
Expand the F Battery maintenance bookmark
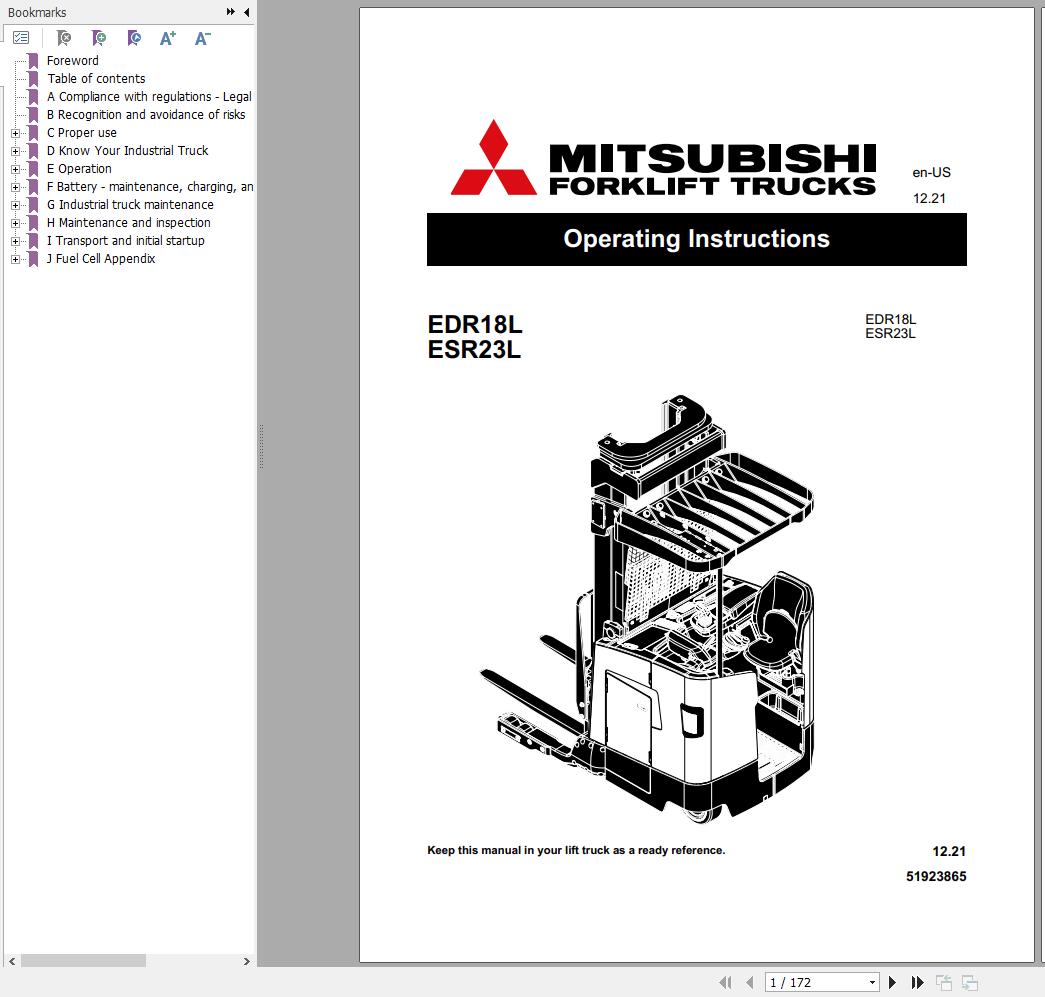click(15, 187)
